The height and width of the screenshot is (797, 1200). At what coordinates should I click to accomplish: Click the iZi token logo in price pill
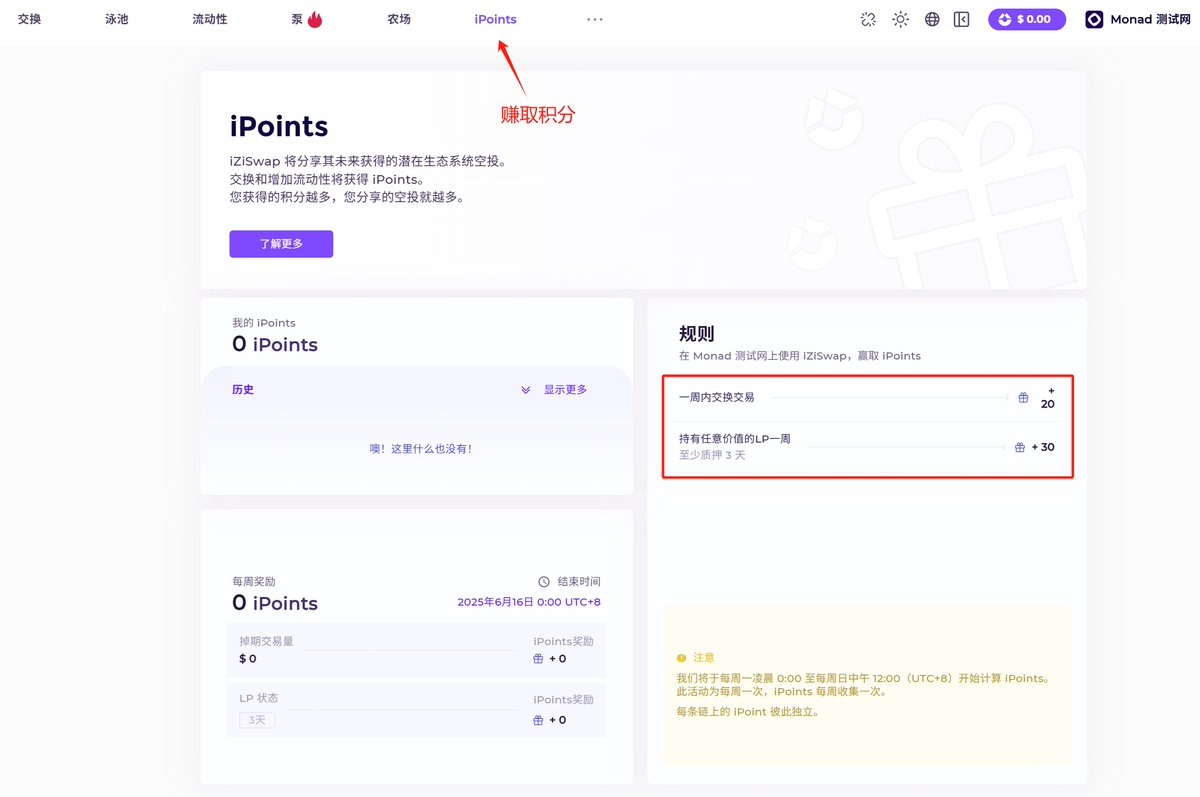(x=1005, y=19)
